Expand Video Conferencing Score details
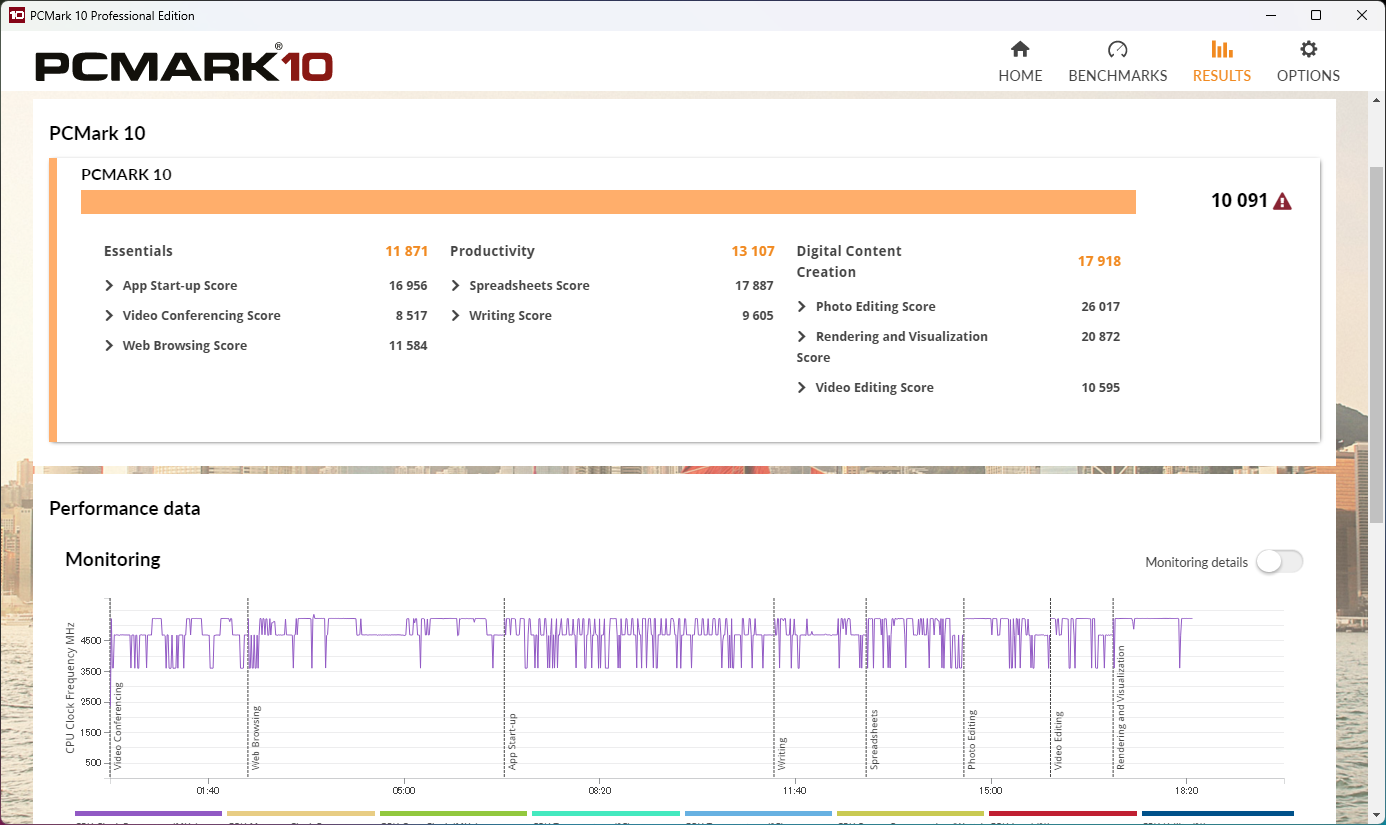The width and height of the screenshot is (1386, 825). (x=110, y=316)
